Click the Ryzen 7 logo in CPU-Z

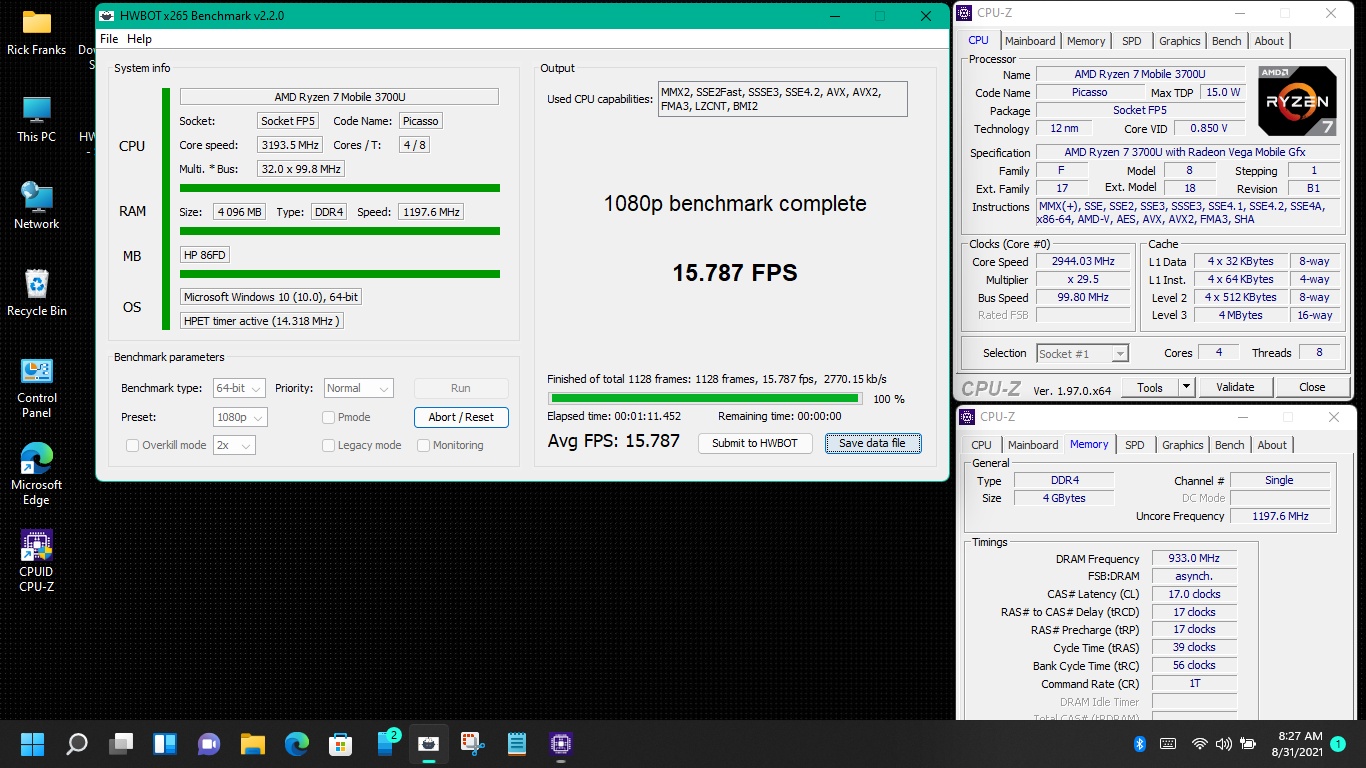pyautogui.click(x=1297, y=101)
